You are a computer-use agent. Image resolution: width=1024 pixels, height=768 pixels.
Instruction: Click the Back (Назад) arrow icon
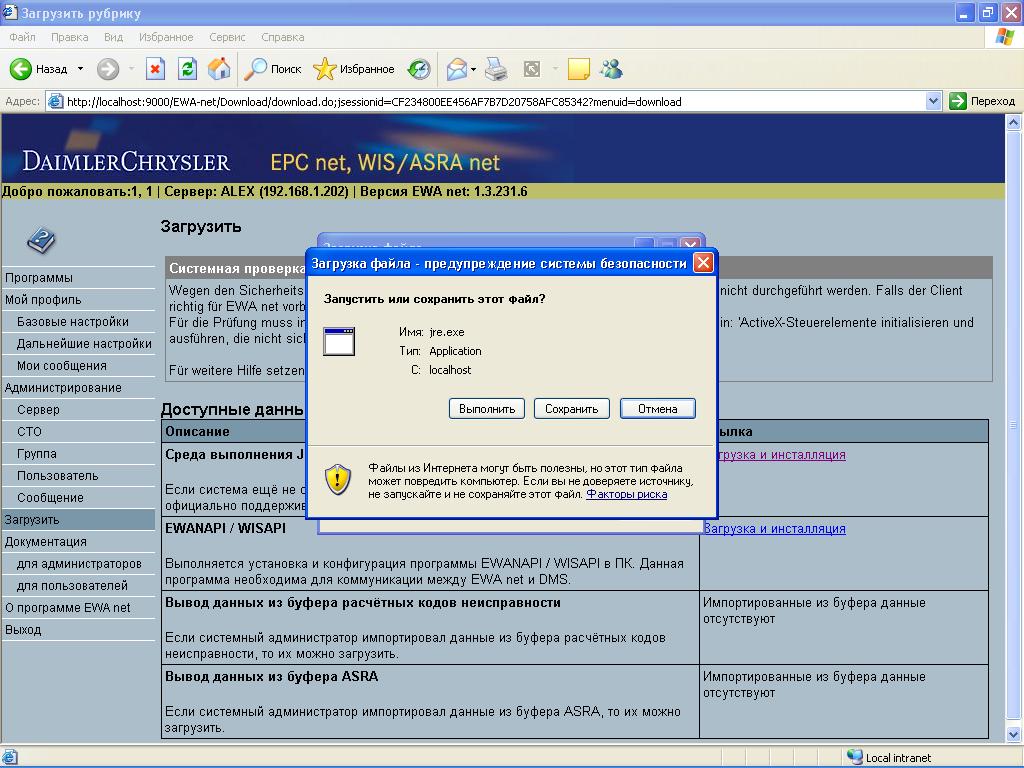(20, 69)
